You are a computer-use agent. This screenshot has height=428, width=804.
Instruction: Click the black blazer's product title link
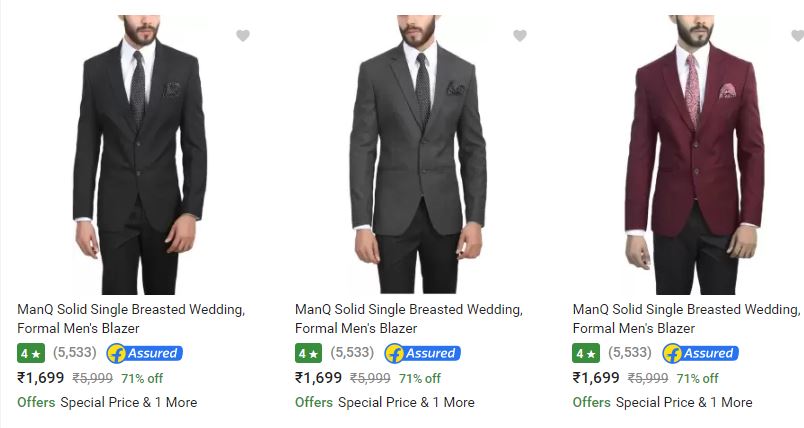pos(131,318)
